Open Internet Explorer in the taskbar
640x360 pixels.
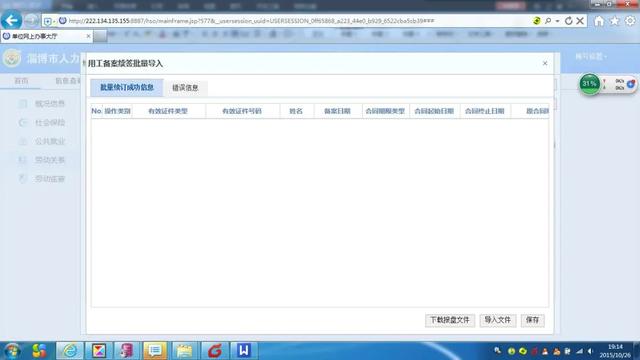(x=70, y=351)
